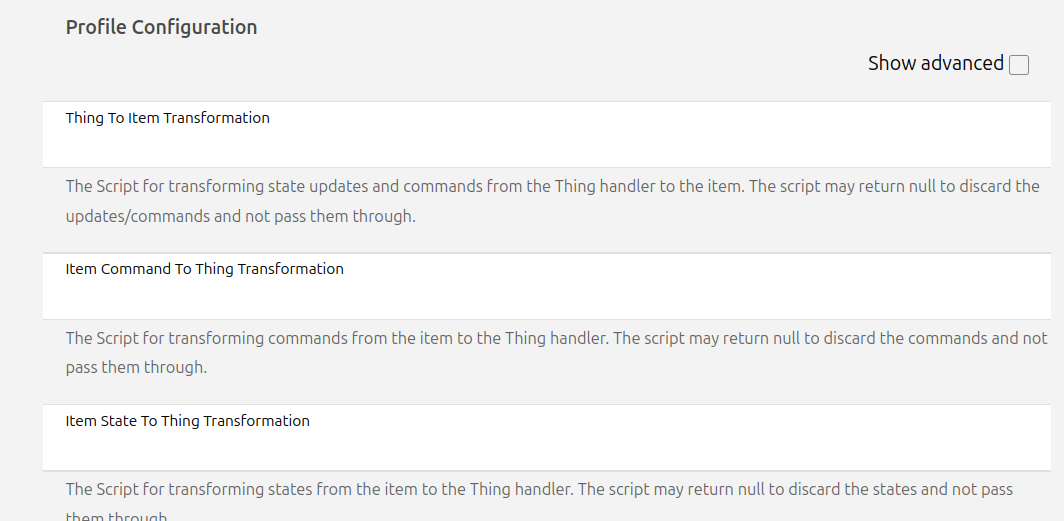This screenshot has height=521, width=1064.
Task: Click the Item State To Thing Transformation label
Action: tap(188, 421)
